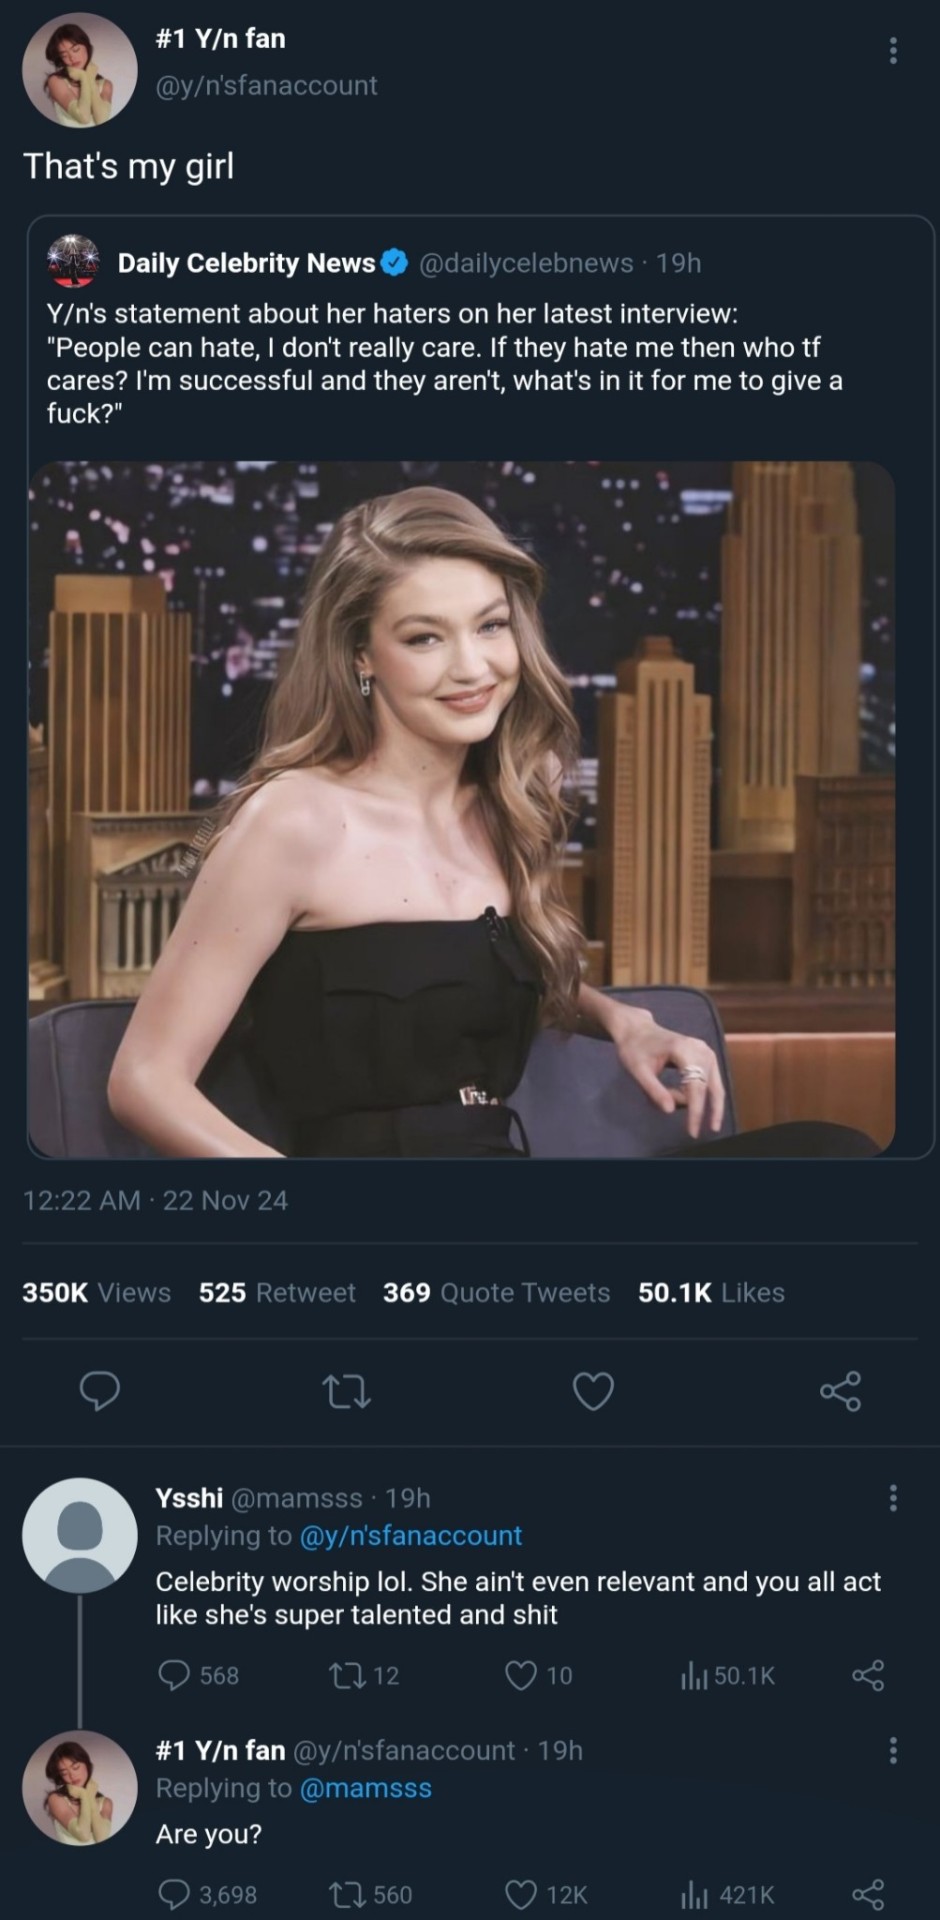Reply to Ysshi's comment with 568 replies
The height and width of the screenshot is (1920, 940).
(x=175, y=1675)
